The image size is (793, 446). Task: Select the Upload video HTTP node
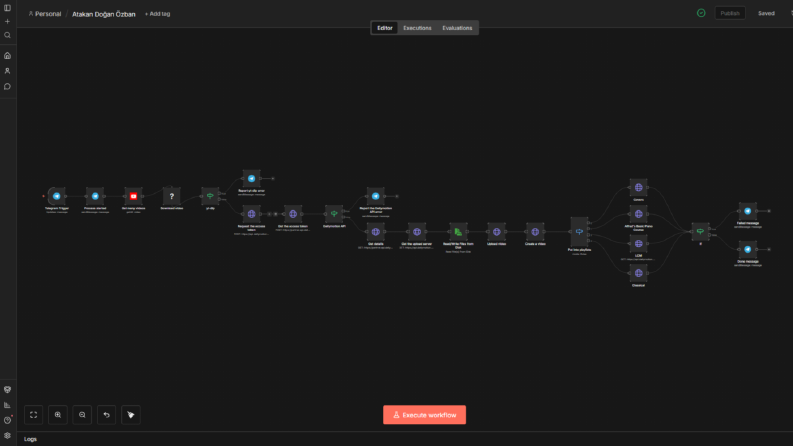[x=497, y=232]
